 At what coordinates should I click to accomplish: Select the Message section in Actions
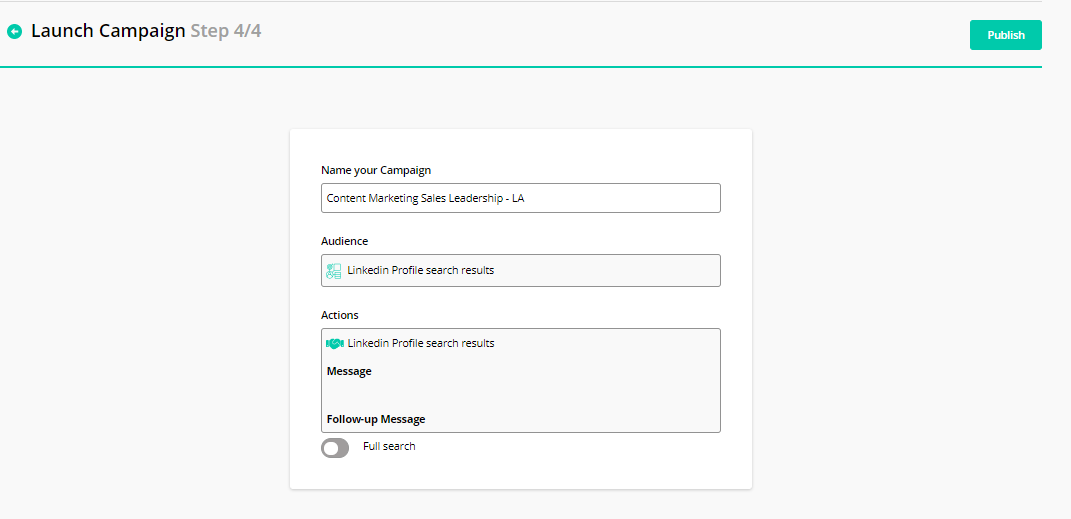pos(349,372)
